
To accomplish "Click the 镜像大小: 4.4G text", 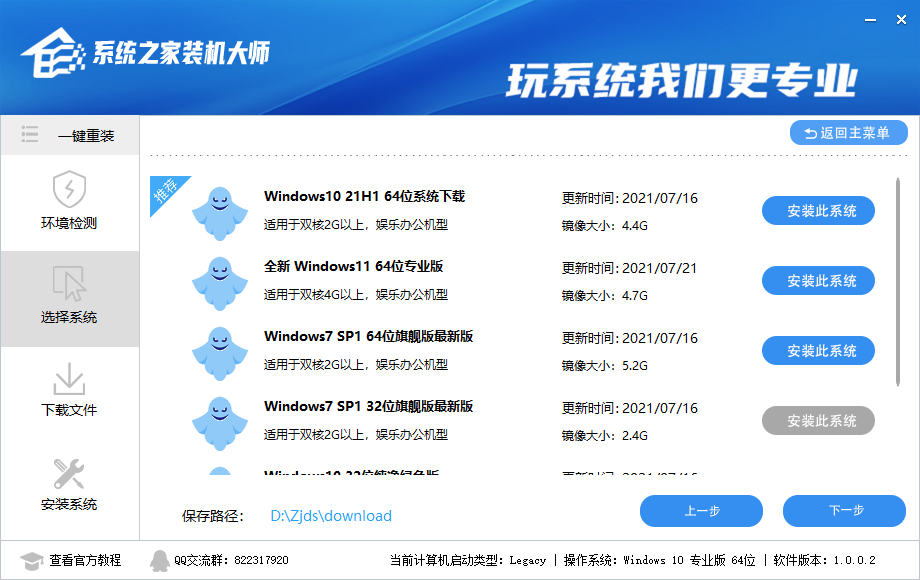I will click(604, 225).
